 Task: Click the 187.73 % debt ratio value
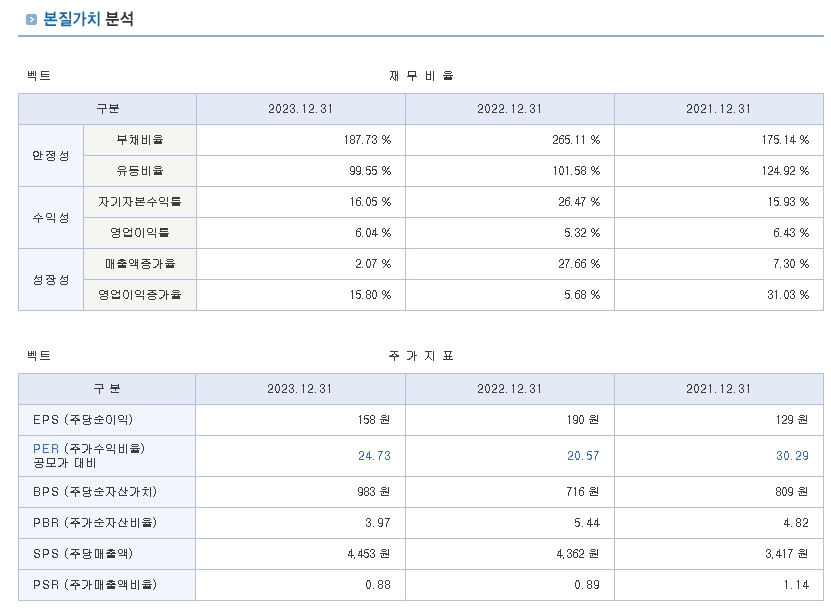[367, 140]
